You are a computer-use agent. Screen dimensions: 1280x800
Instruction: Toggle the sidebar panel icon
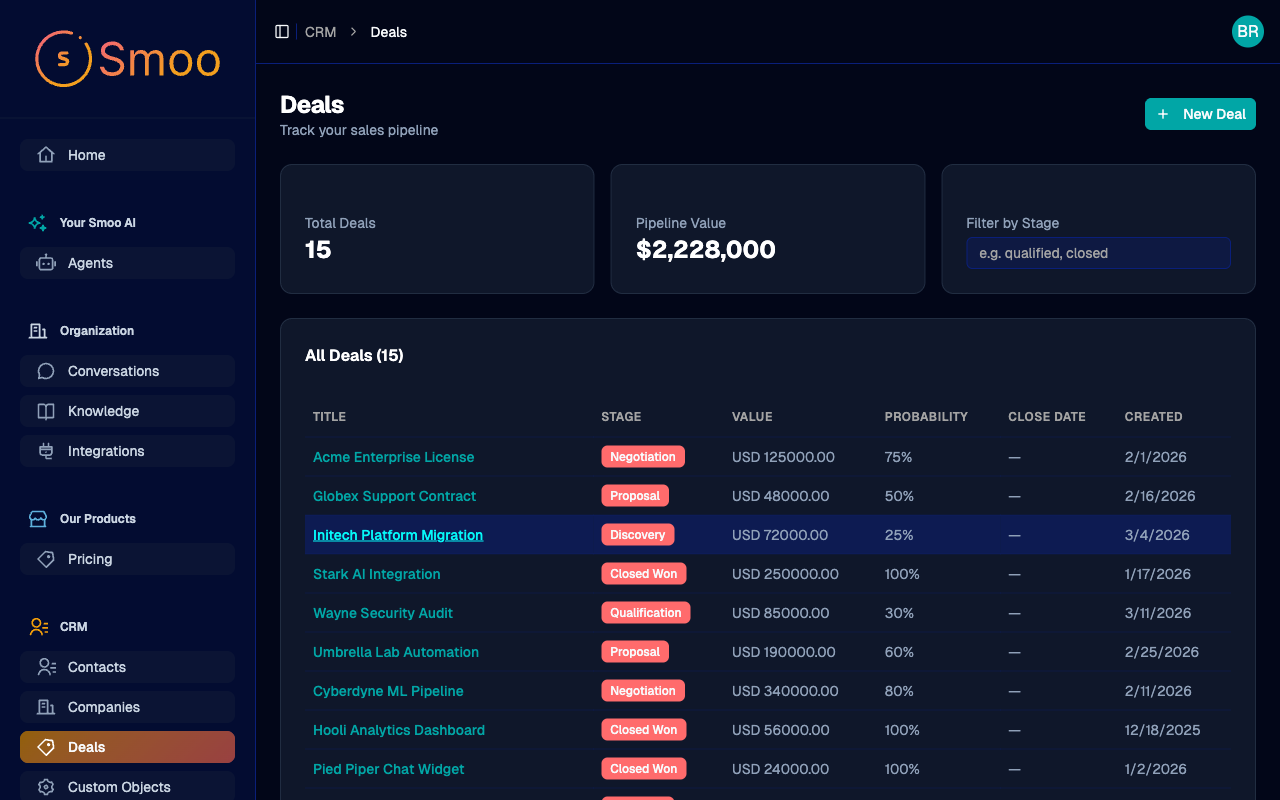click(282, 32)
